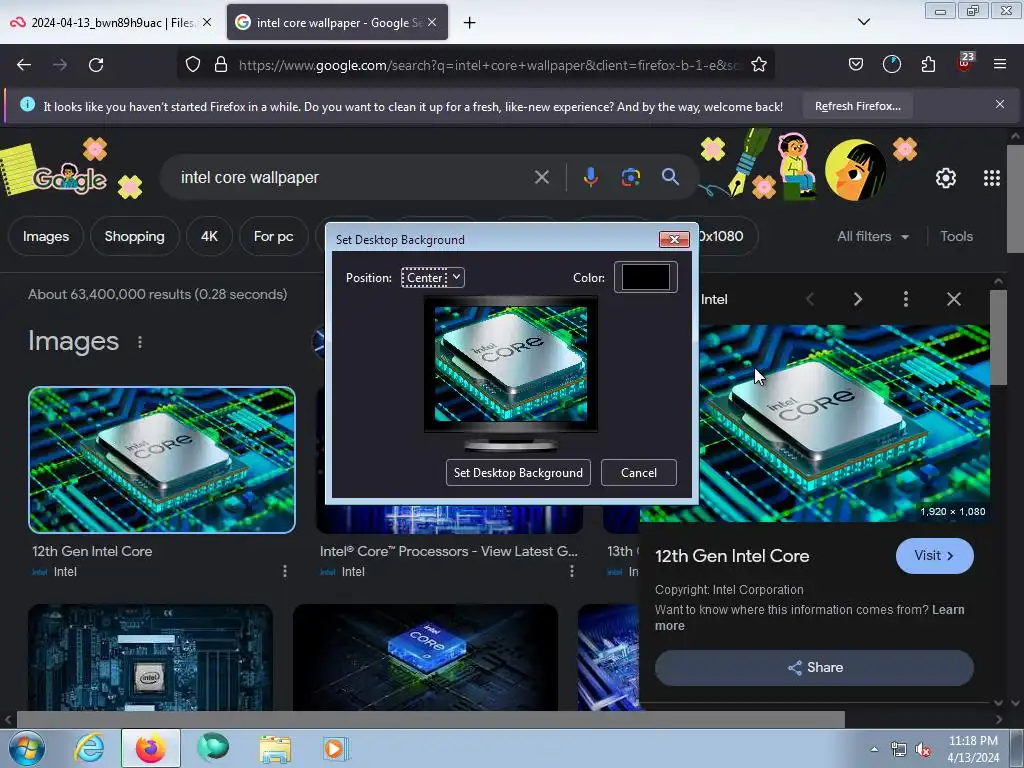Click the horizontal page scrollbar
Screen dimensions: 1024x768
[x=430, y=720]
